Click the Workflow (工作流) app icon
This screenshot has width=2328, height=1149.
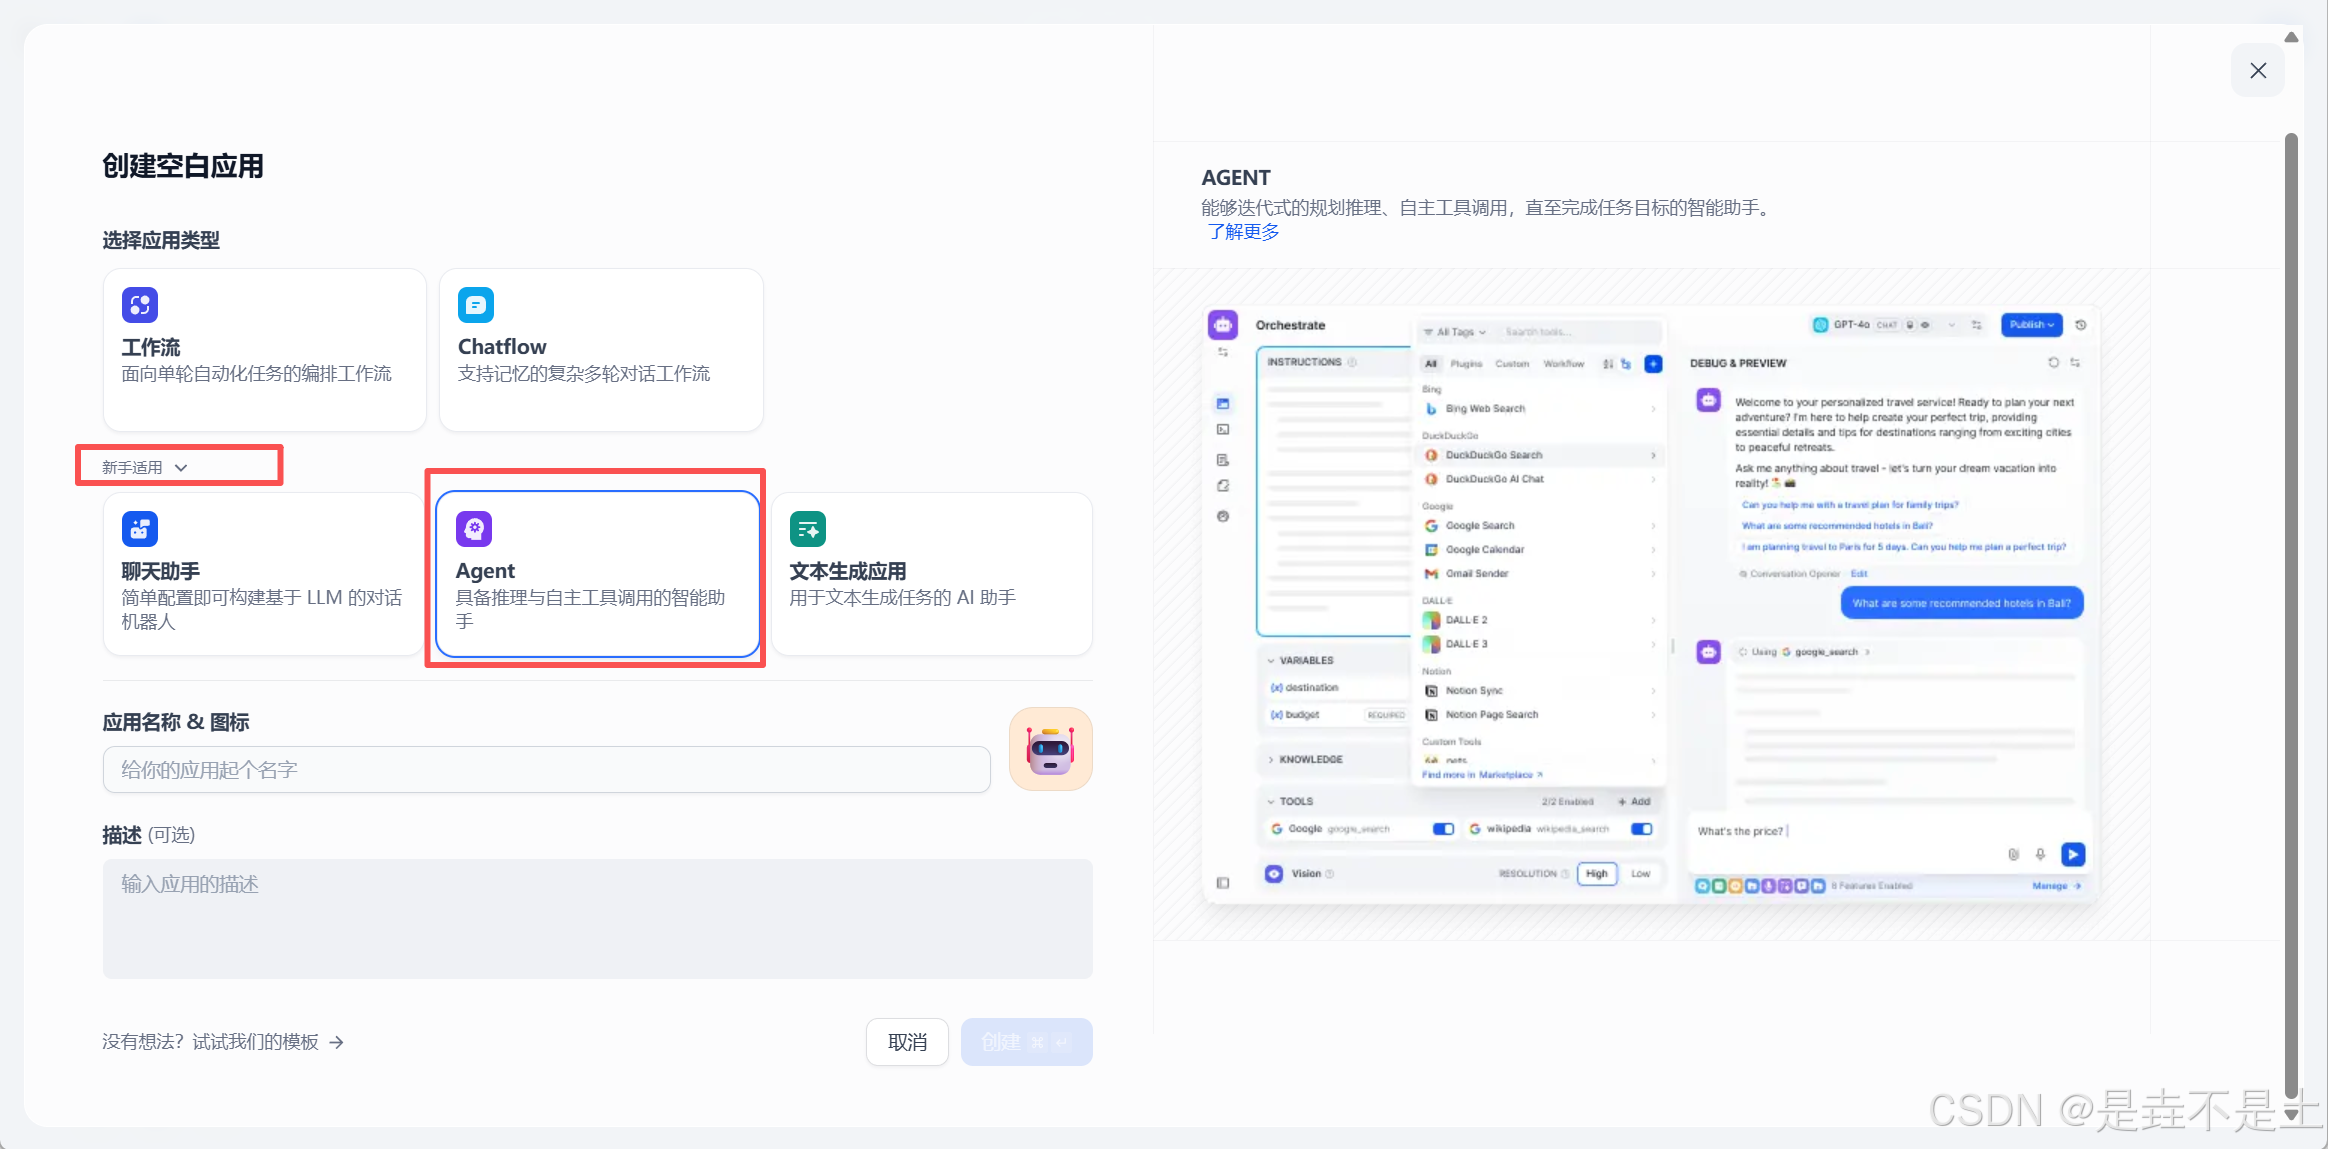pyautogui.click(x=140, y=305)
